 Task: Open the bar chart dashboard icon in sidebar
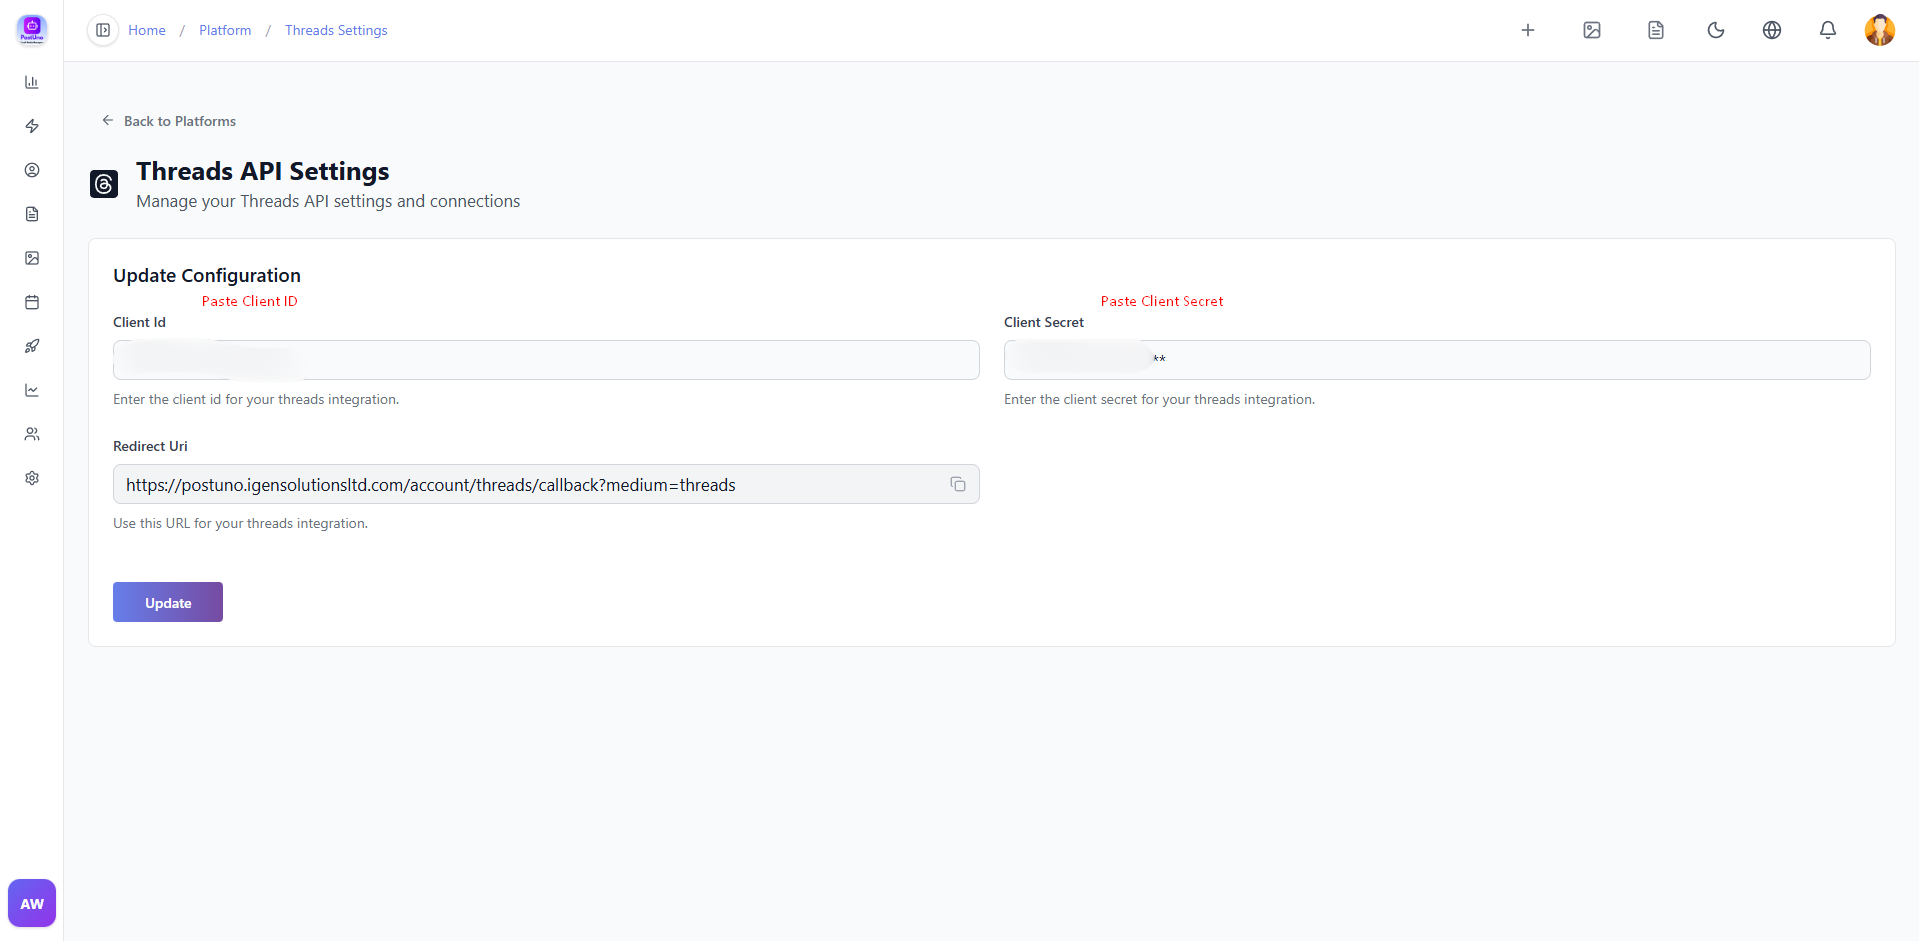pos(32,82)
